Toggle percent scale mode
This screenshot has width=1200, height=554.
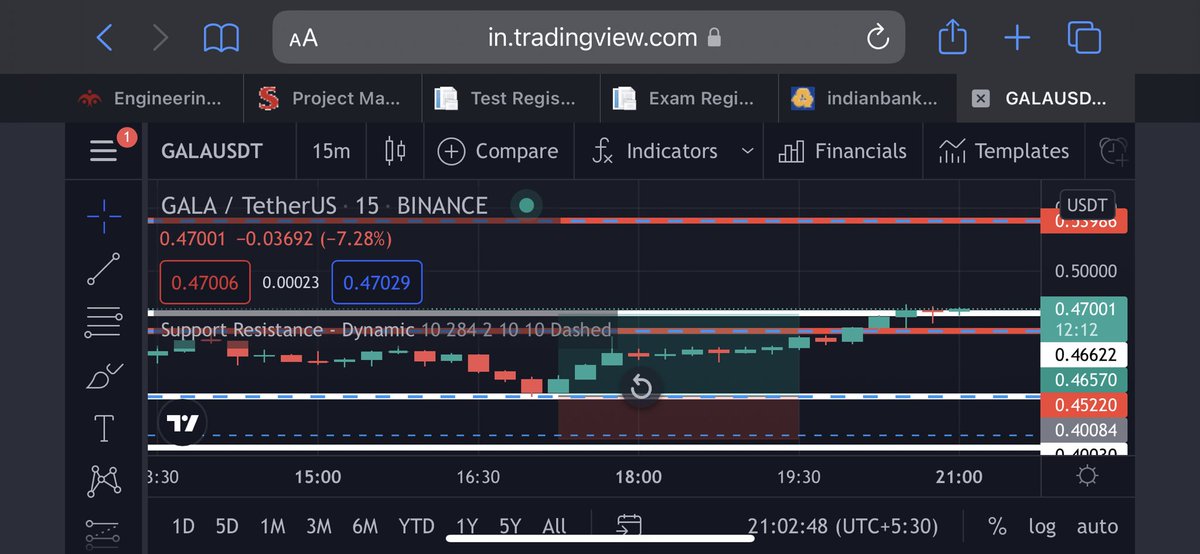tap(997, 526)
